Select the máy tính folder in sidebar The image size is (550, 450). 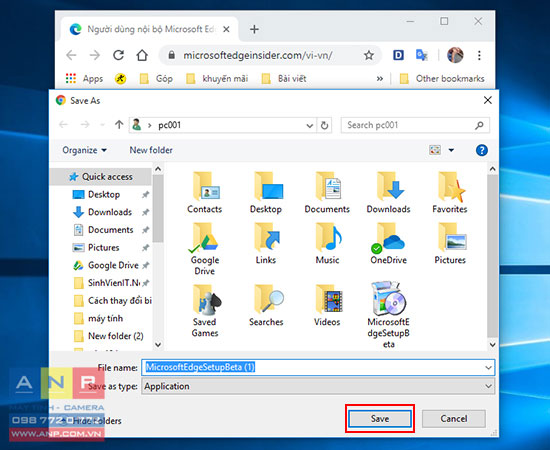(99, 318)
